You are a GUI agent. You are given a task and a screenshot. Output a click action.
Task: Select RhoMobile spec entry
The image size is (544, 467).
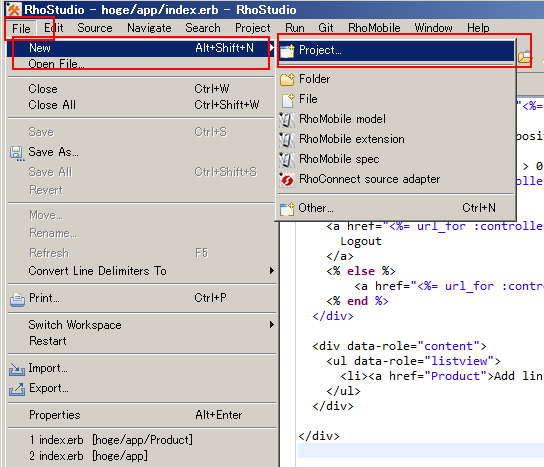click(396, 159)
